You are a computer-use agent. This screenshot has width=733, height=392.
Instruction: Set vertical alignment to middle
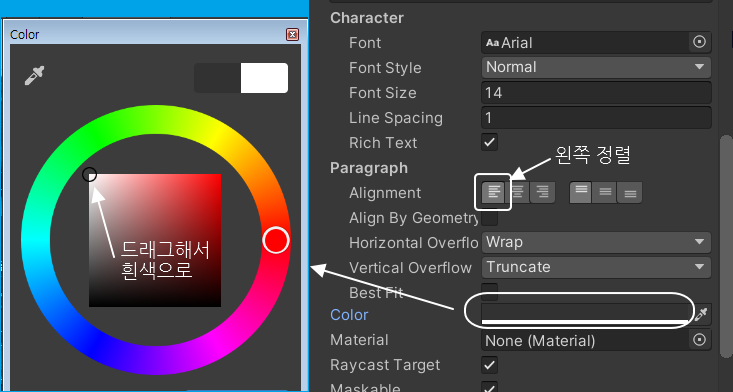click(605, 192)
